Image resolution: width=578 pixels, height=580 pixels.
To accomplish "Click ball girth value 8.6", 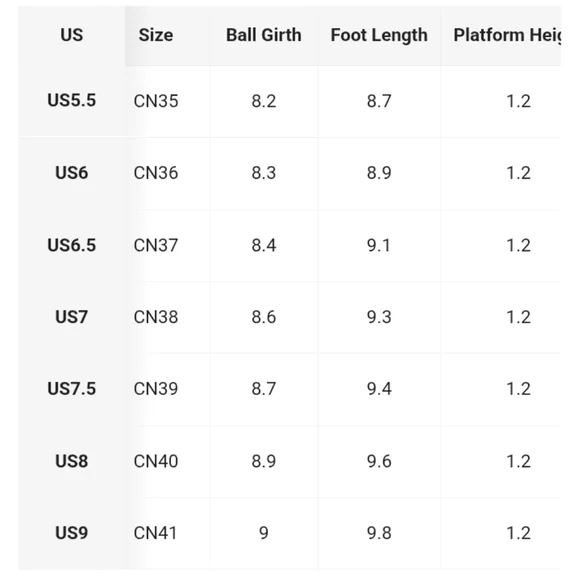I will click(264, 317).
